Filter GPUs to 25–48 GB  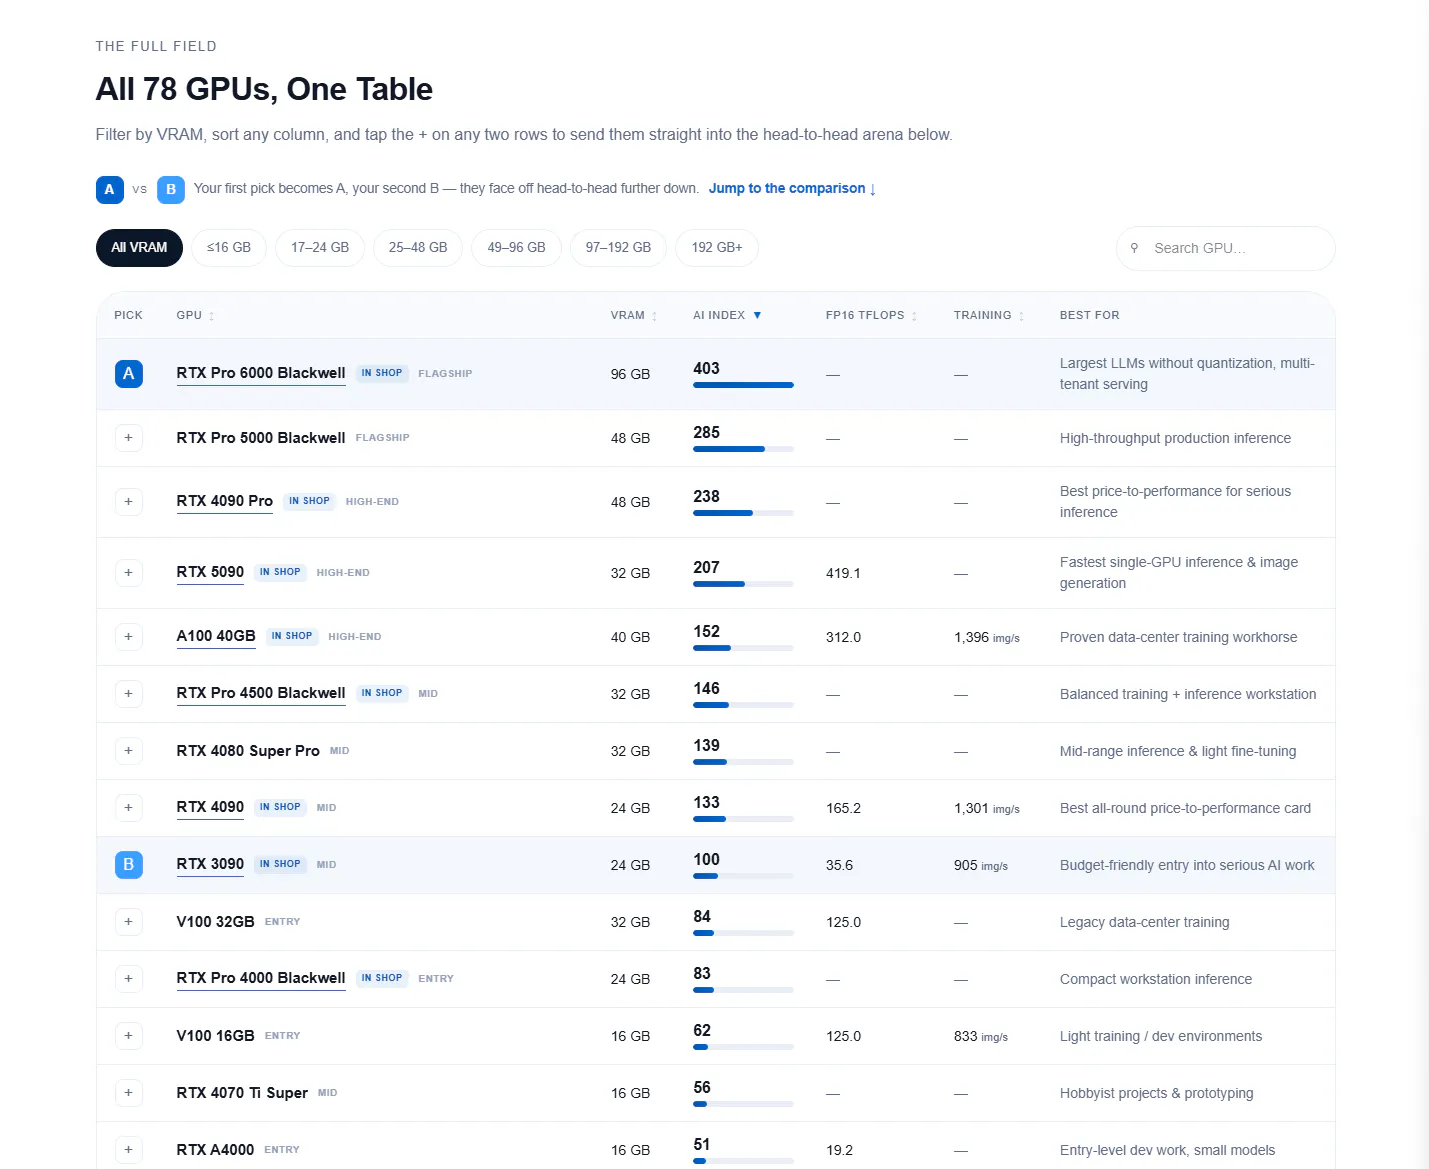(x=418, y=248)
